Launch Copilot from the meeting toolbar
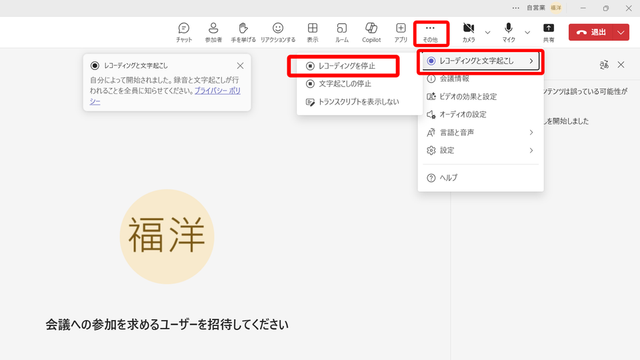The height and width of the screenshot is (360, 640). coord(371,32)
